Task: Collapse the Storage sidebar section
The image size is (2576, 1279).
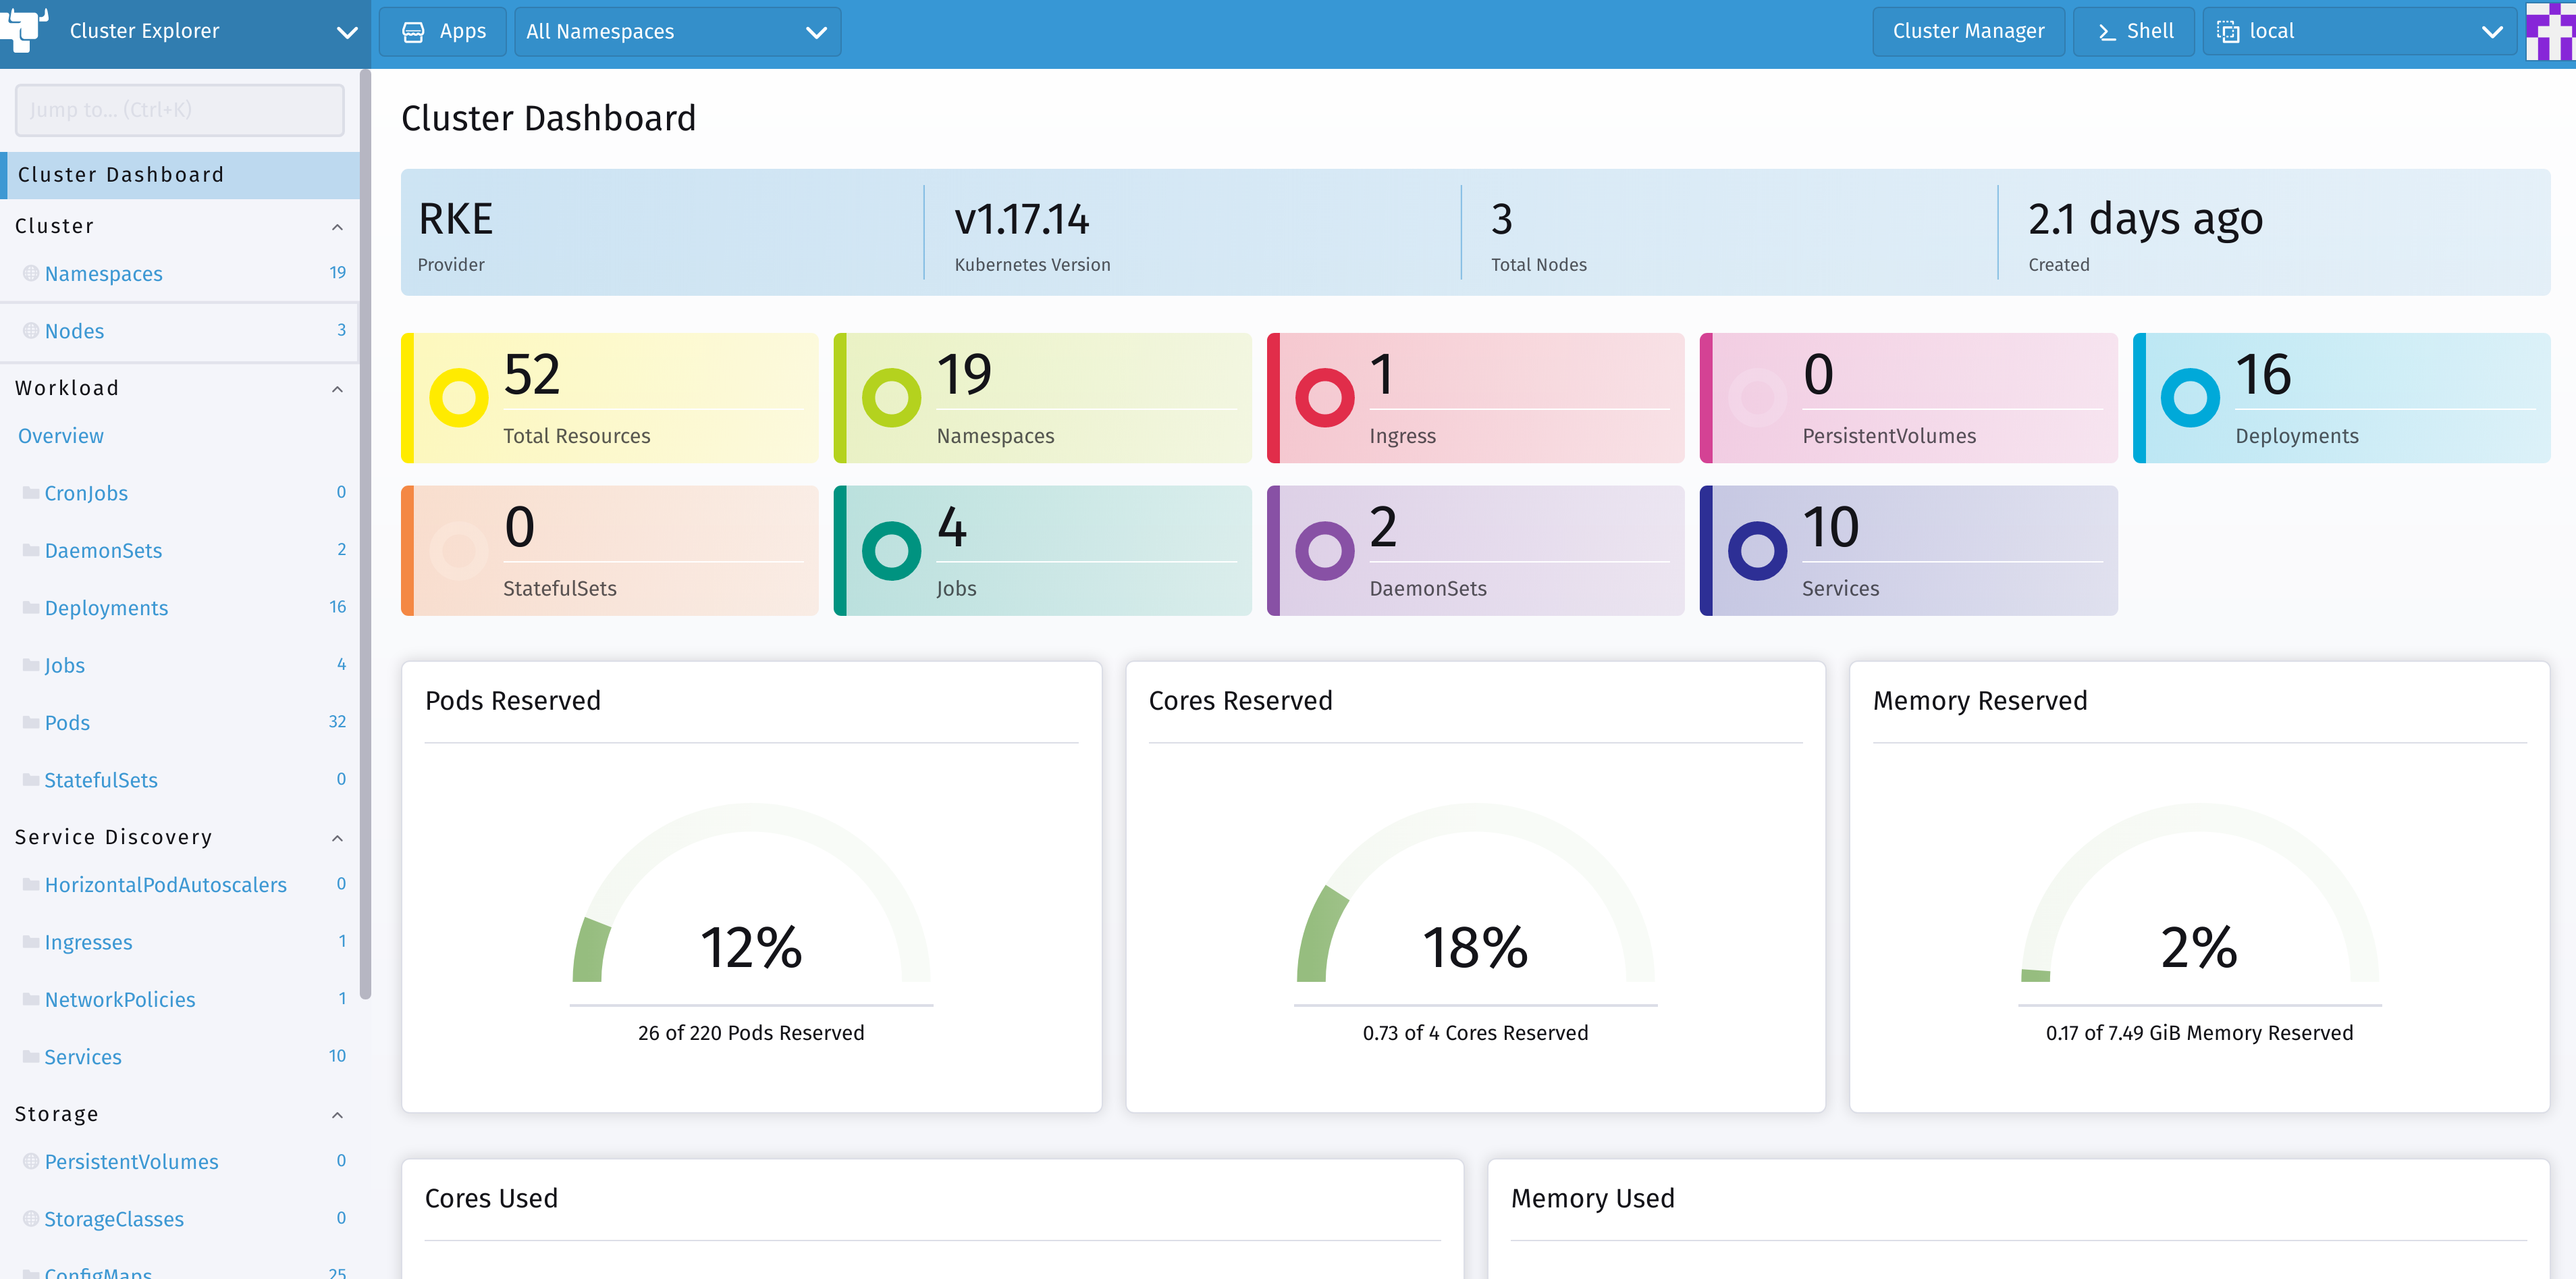Action: 337,1115
